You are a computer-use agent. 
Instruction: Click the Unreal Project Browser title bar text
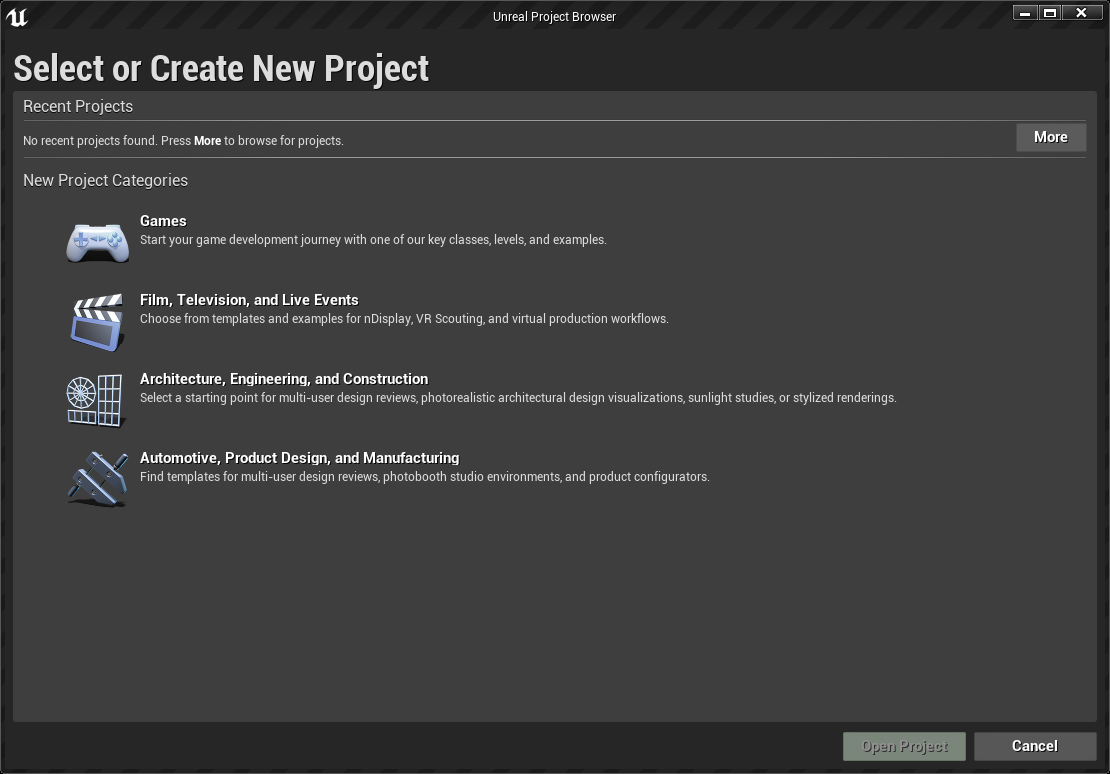click(x=554, y=17)
